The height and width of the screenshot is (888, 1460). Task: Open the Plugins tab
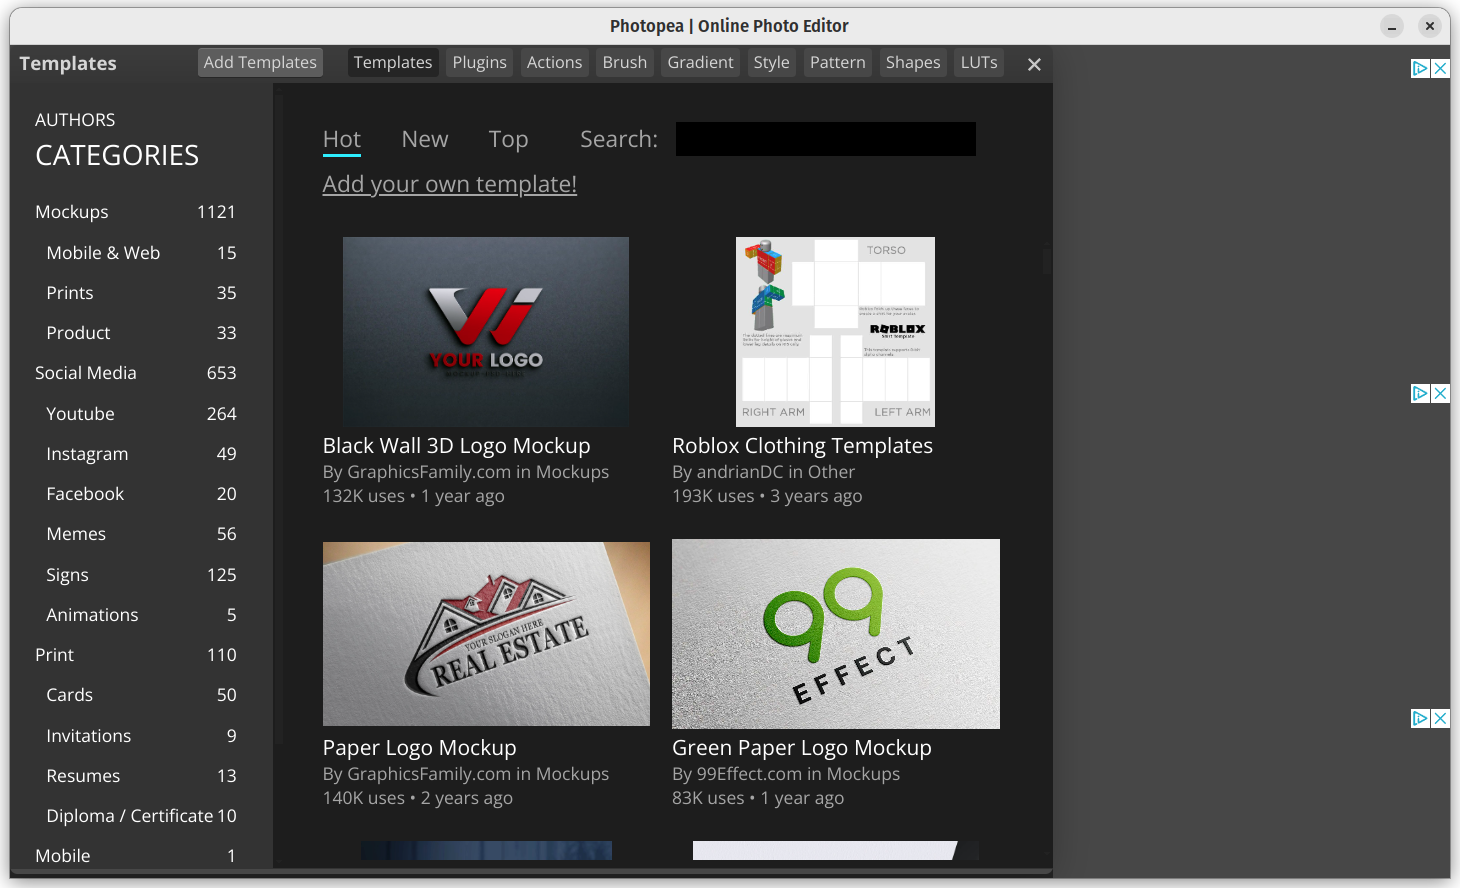tap(480, 62)
